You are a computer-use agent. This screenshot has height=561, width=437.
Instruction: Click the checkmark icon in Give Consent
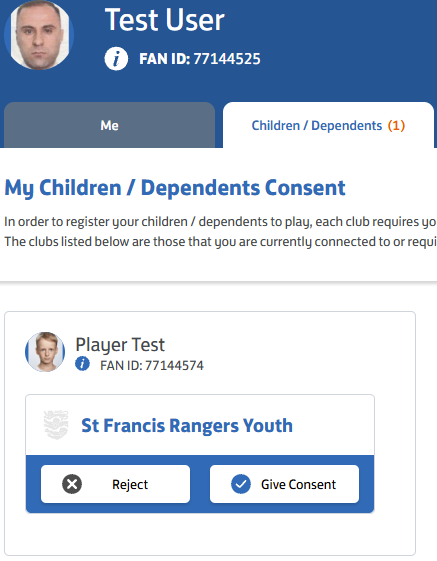point(241,484)
